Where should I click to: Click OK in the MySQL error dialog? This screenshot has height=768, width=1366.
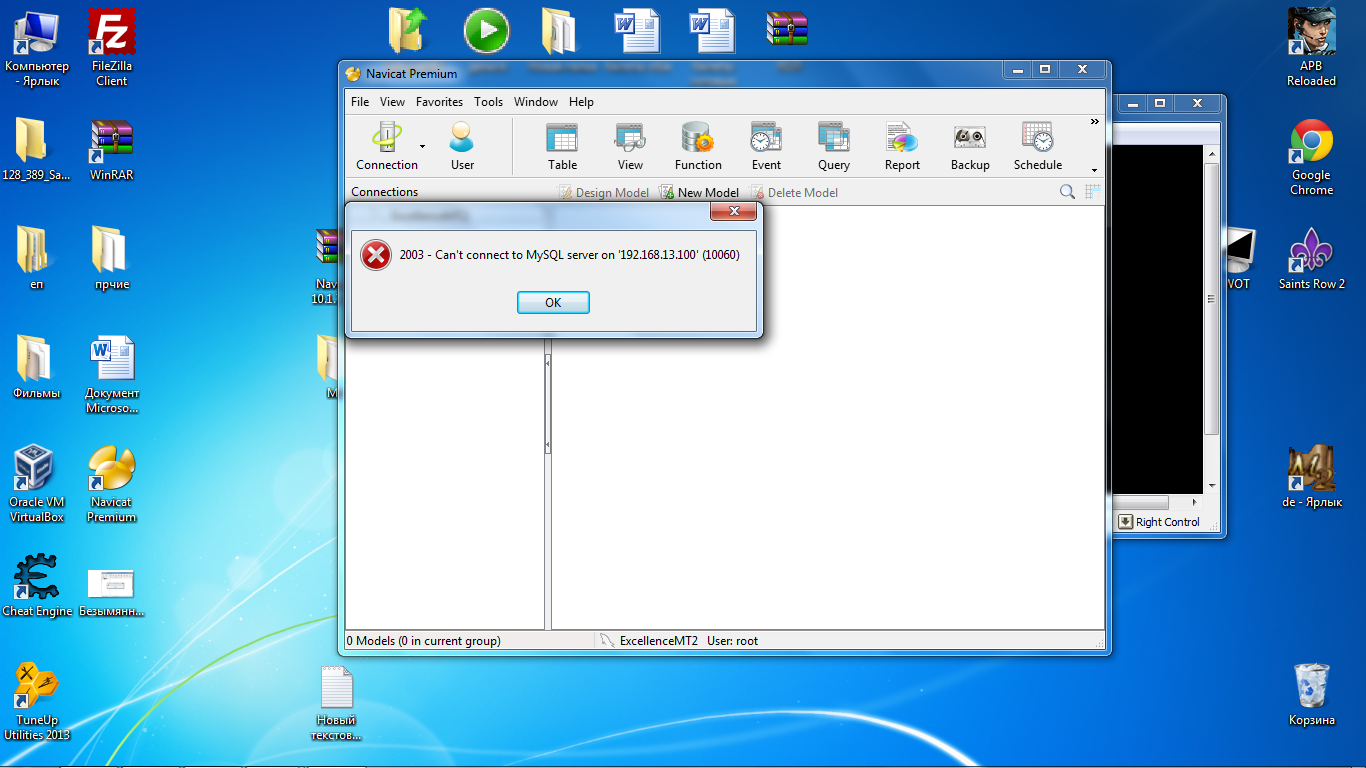553,302
